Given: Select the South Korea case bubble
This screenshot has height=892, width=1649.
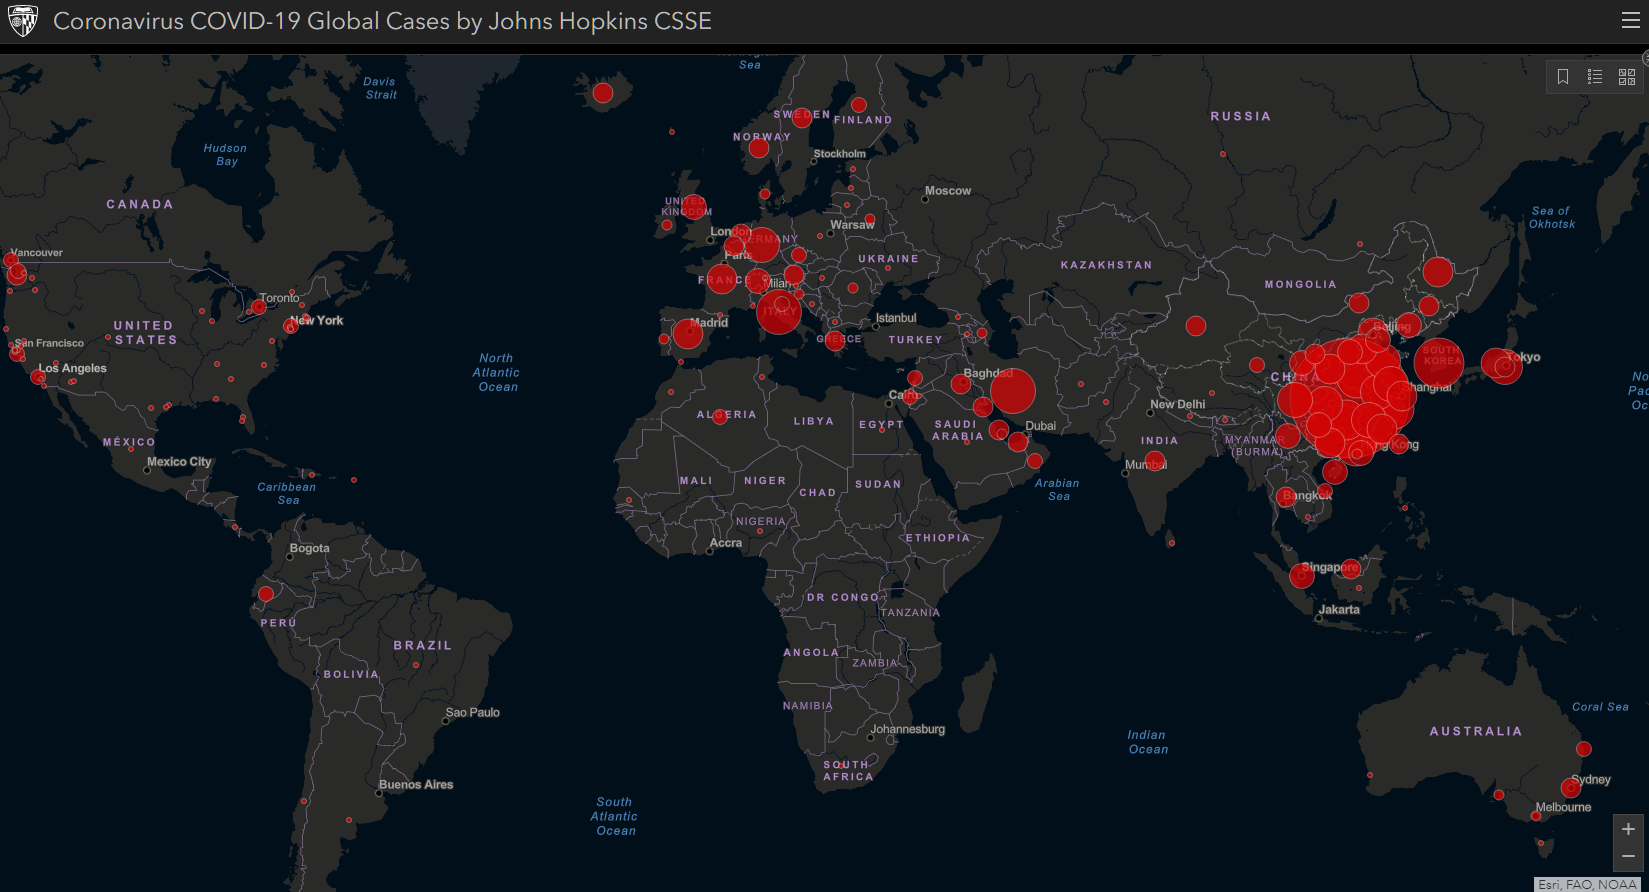Looking at the screenshot, I should pos(1439,361).
